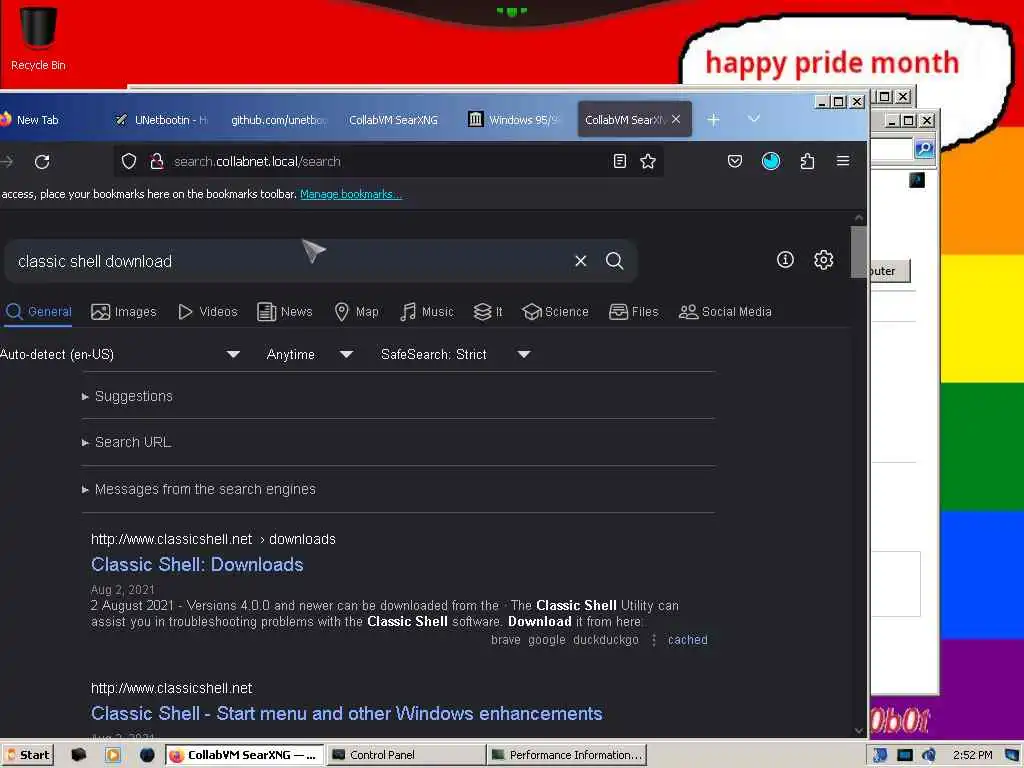Switch to the Windows 95 browser tab
1024x768 pixels.
click(516, 120)
